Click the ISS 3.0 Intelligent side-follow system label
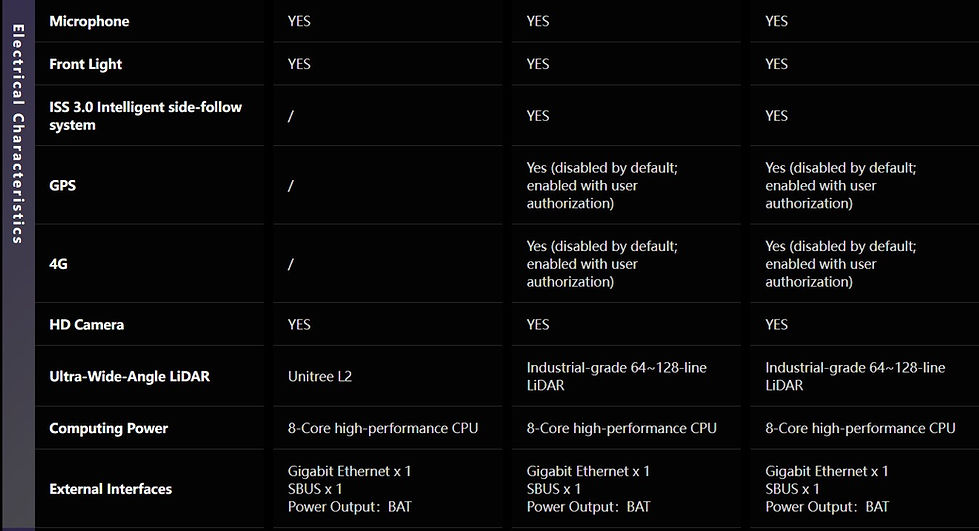Image resolution: width=979 pixels, height=531 pixels. pos(145,116)
